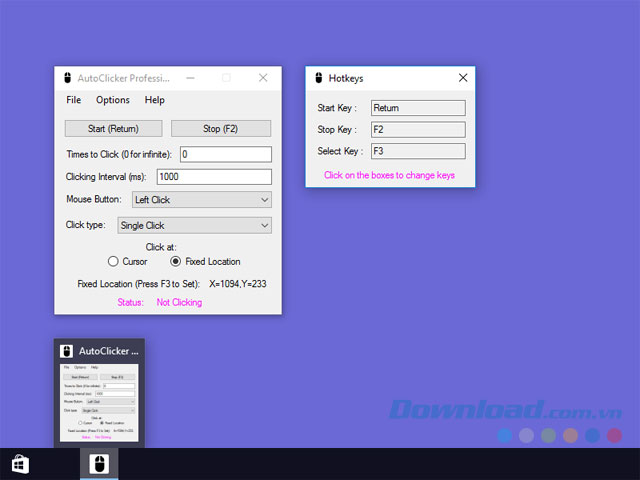The width and height of the screenshot is (640, 480).
Task: Open the Help menu
Action: coord(155,100)
